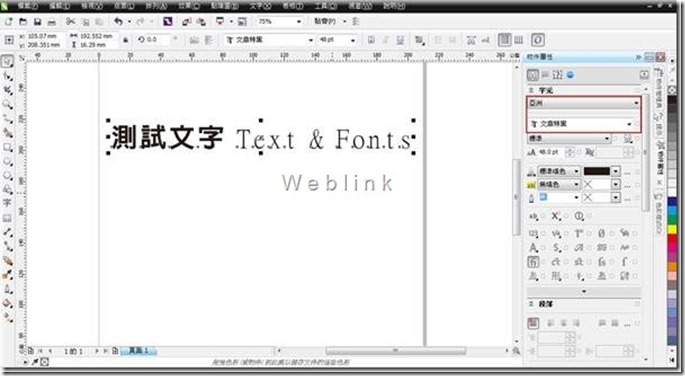The width and height of the screenshot is (685, 376).
Task: Click the text fill black color swatch
Action: coord(597,171)
